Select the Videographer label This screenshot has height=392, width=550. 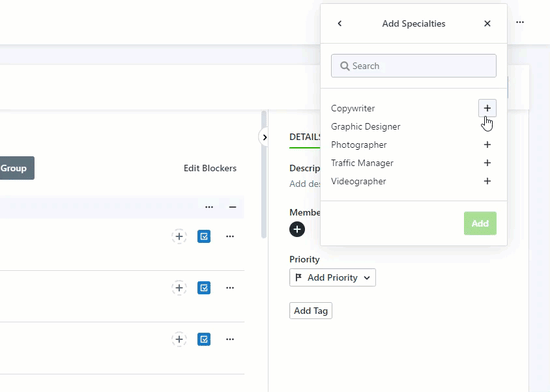click(358, 181)
